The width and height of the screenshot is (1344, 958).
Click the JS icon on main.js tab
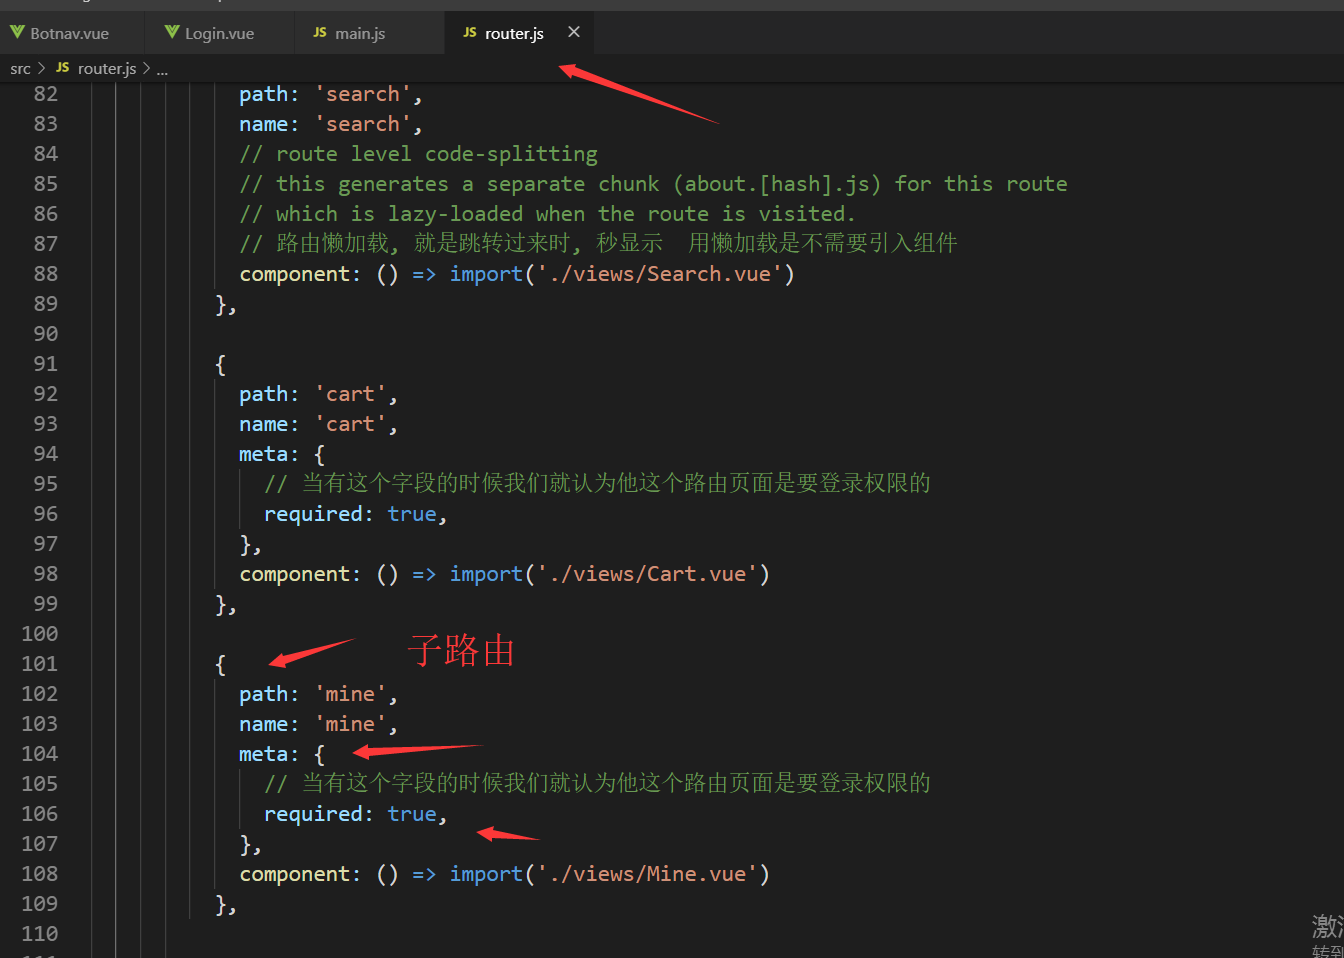(320, 33)
